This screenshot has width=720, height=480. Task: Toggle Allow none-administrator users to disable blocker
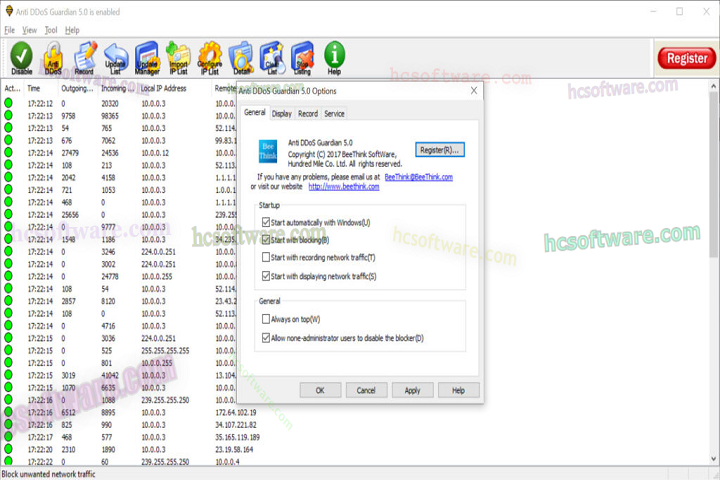265,338
